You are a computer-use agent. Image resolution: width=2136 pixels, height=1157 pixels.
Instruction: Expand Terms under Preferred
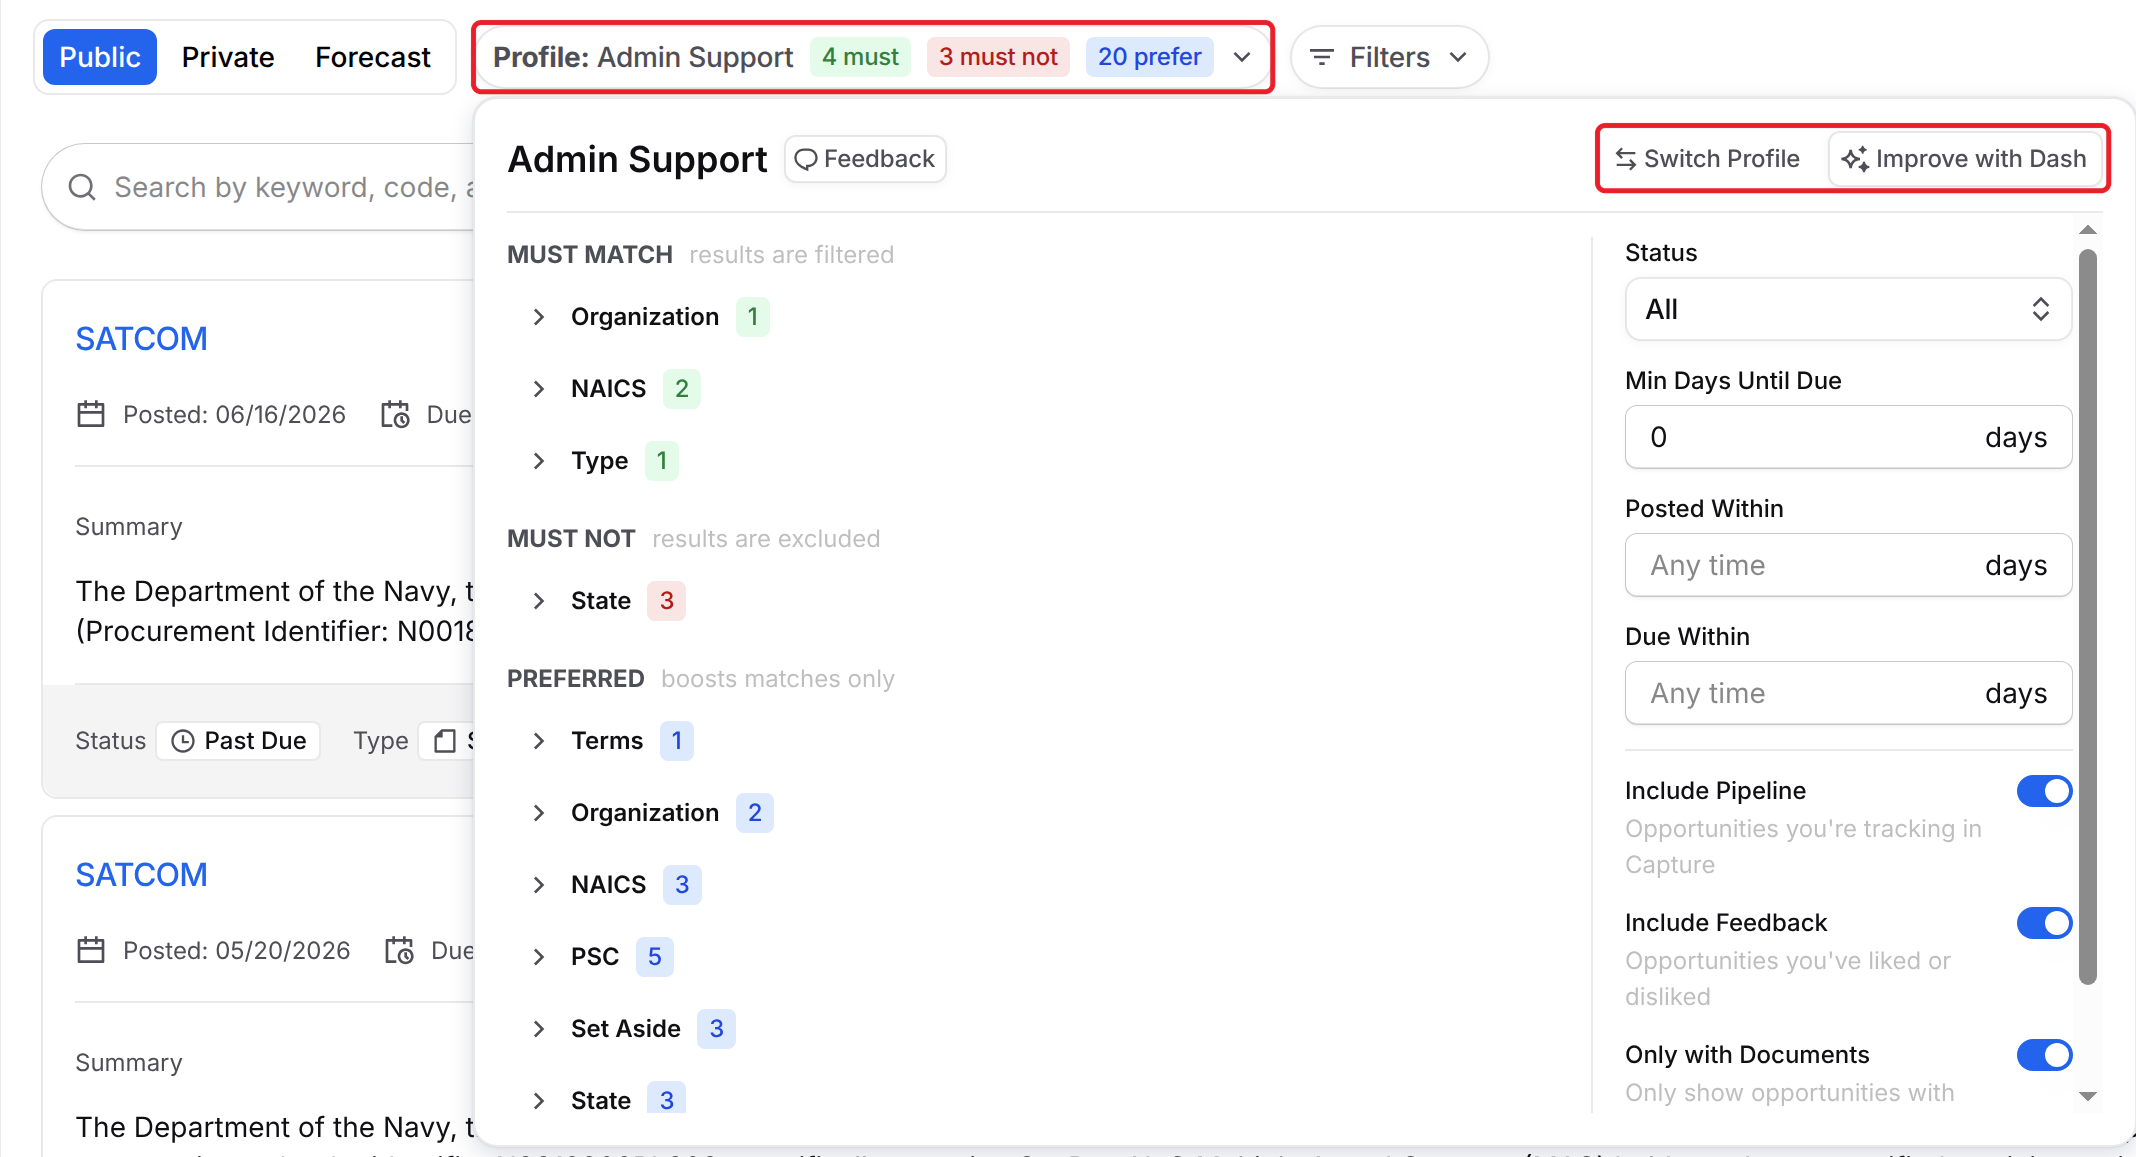click(539, 741)
